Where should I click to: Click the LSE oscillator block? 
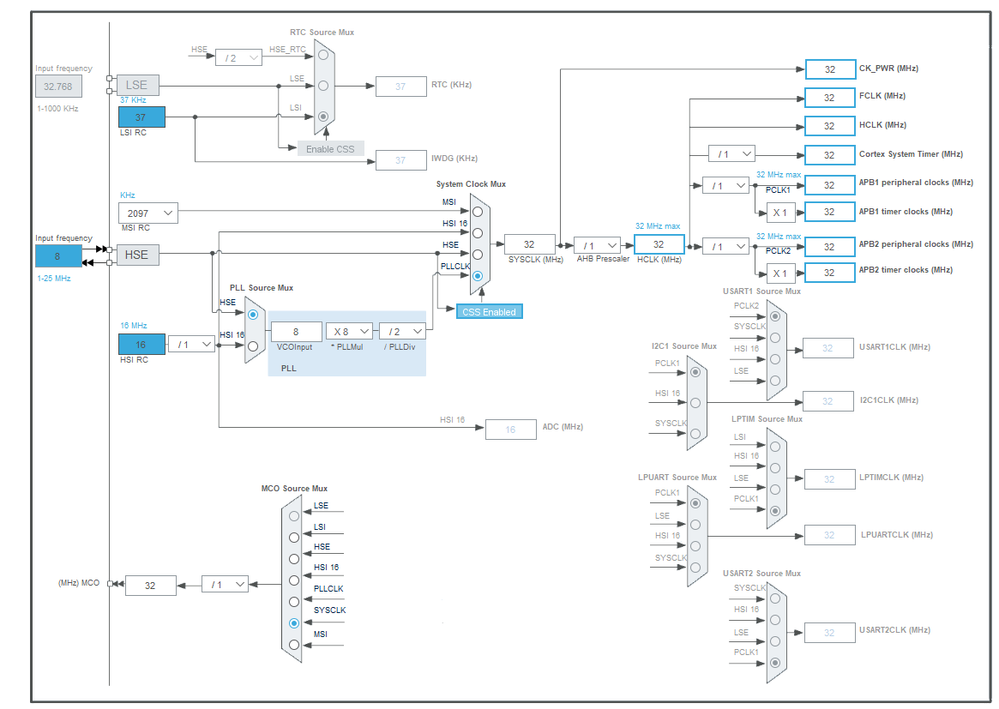(138, 85)
